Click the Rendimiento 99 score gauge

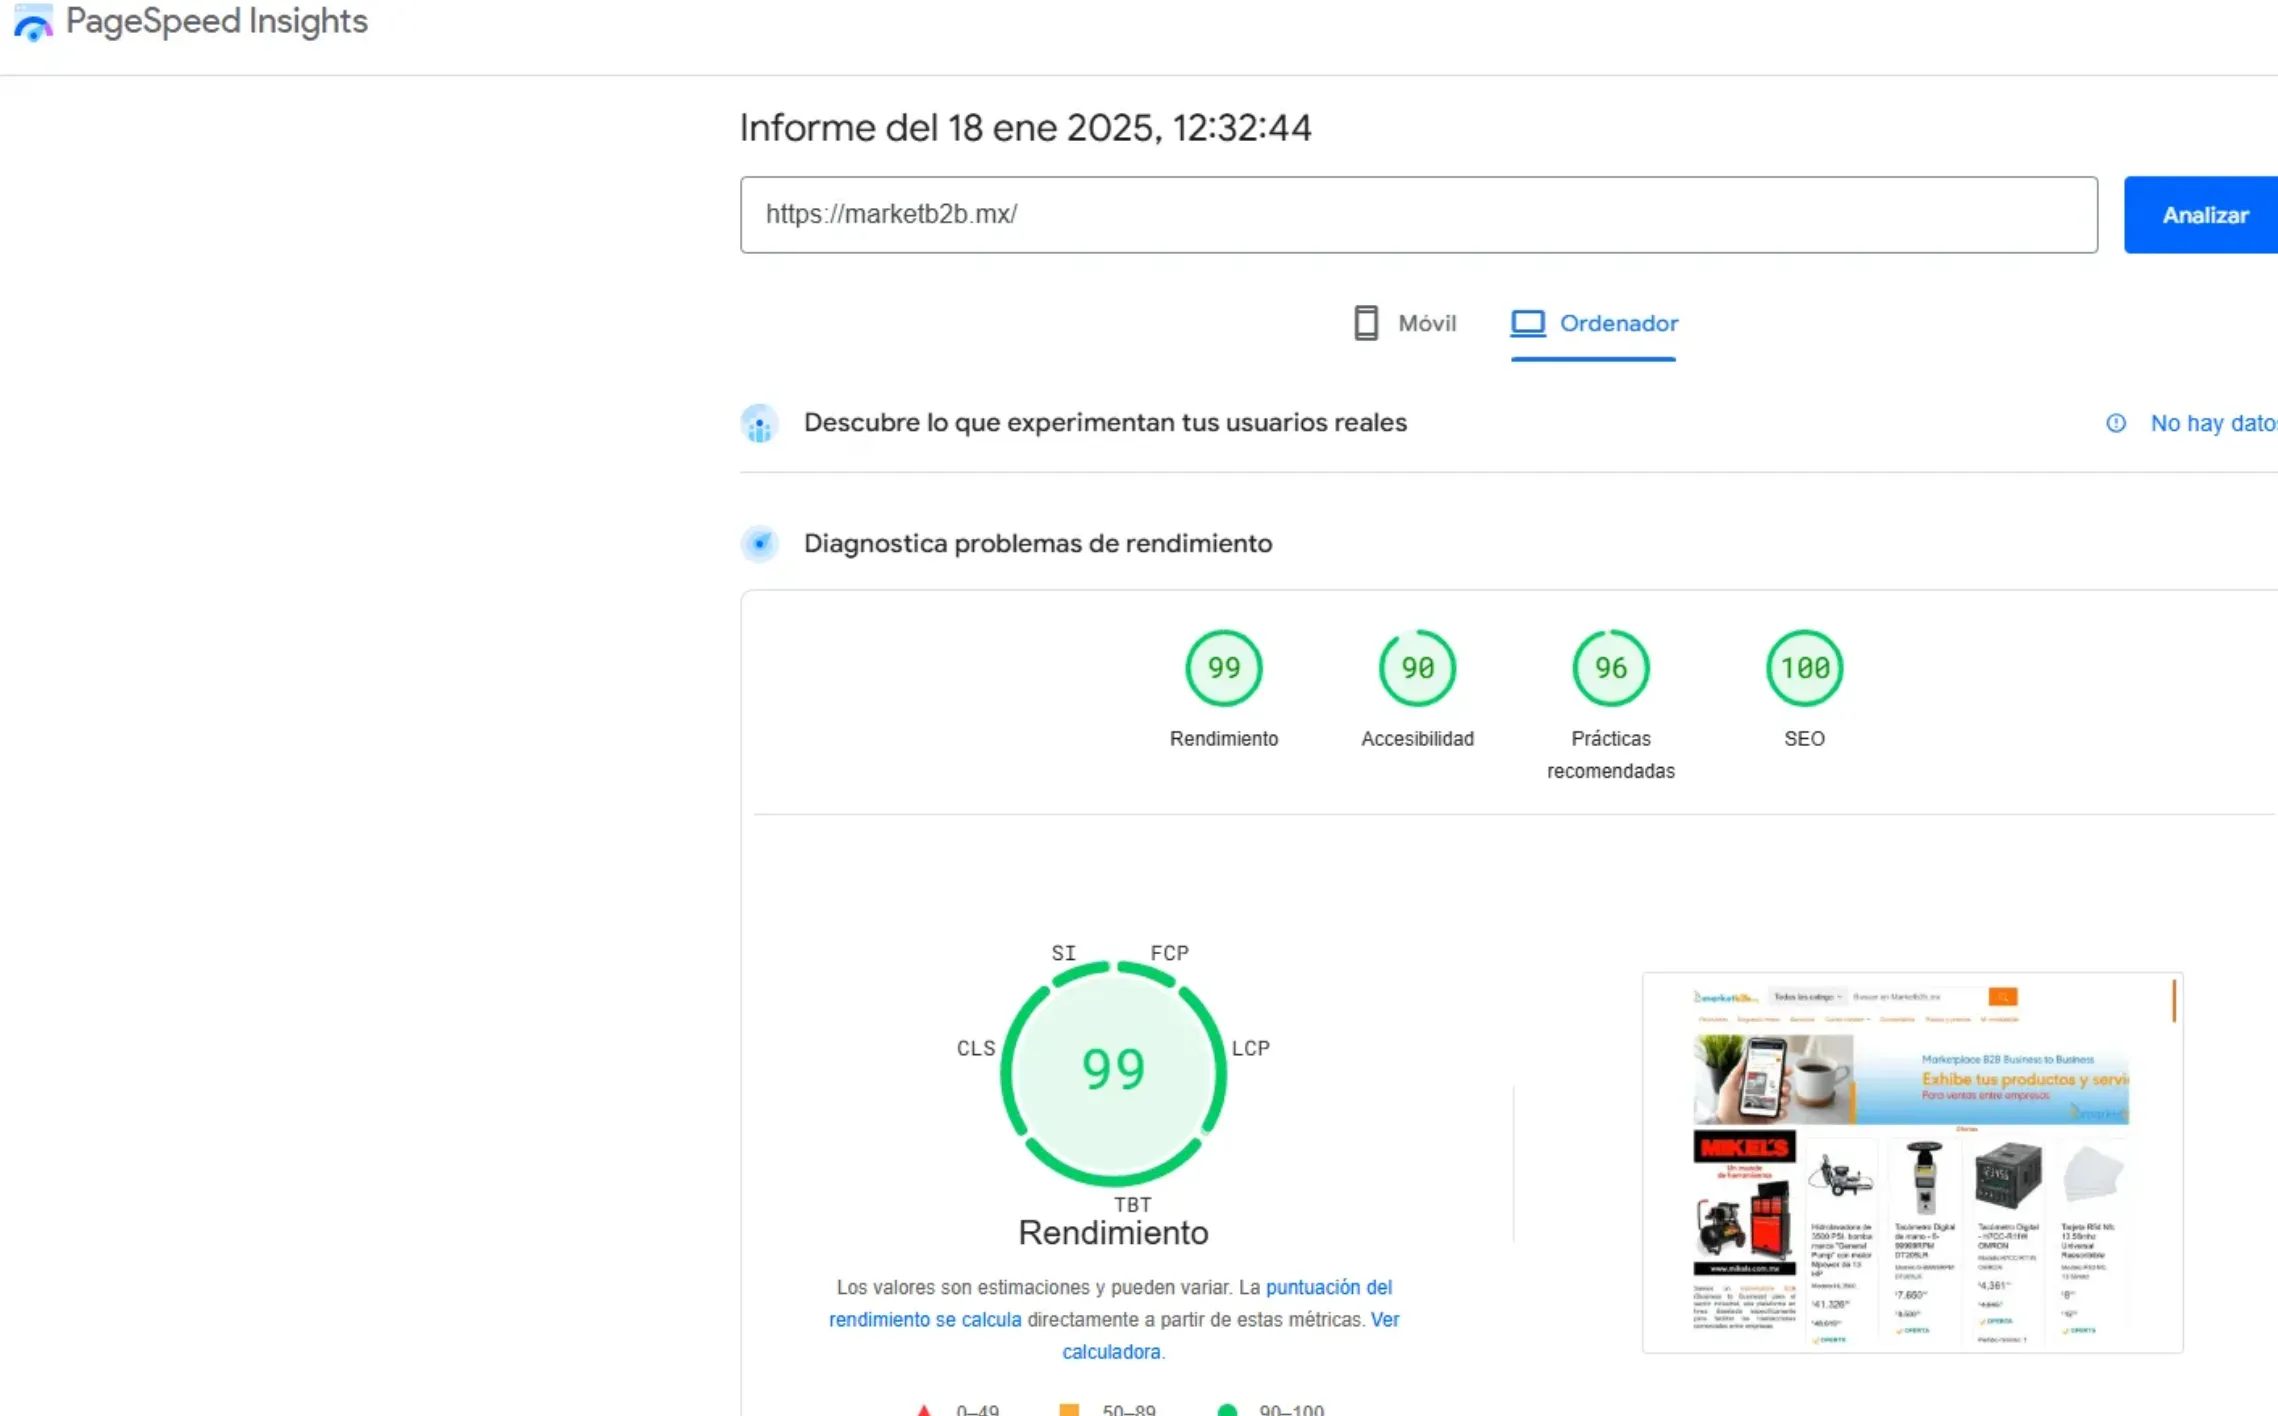pyautogui.click(x=1223, y=668)
